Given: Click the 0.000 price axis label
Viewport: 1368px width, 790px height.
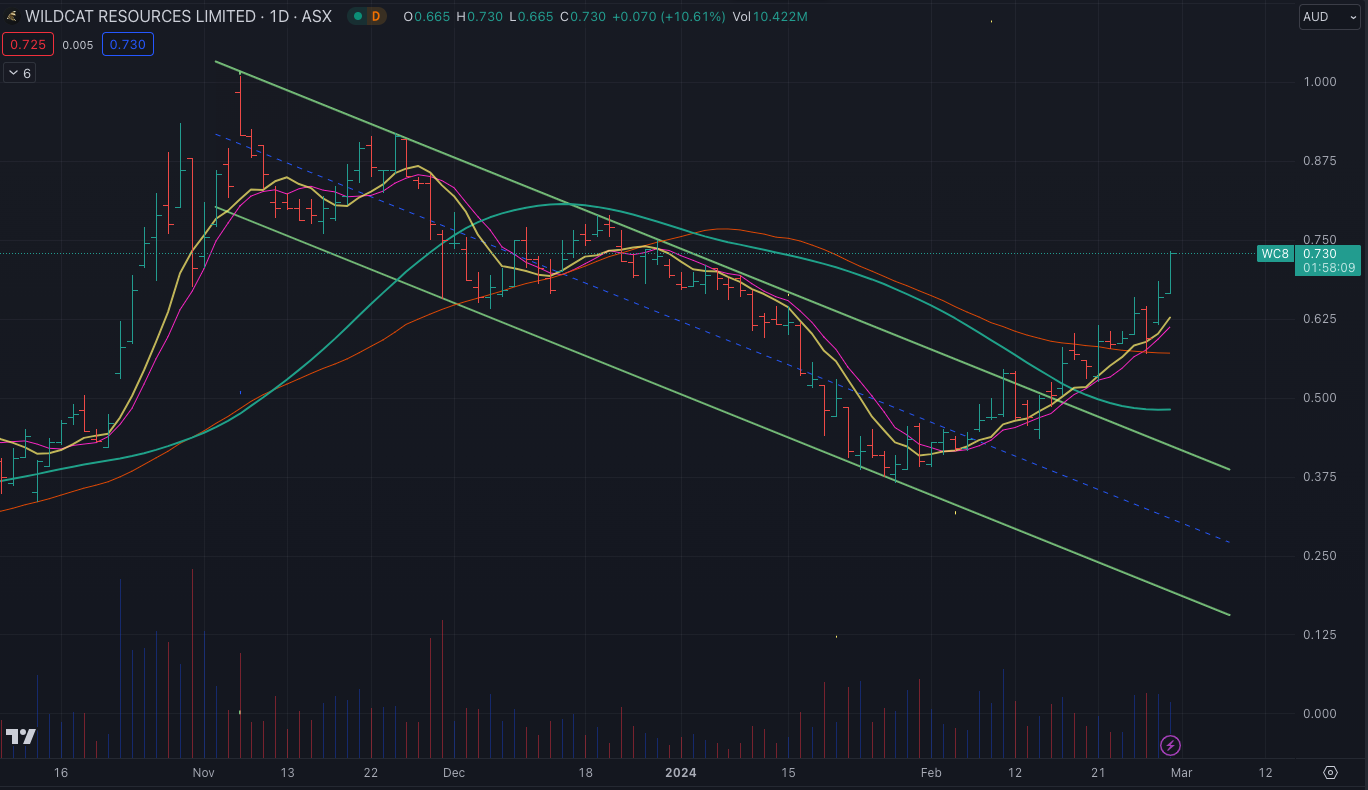Looking at the screenshot, I should click(x=1318, y=714).
